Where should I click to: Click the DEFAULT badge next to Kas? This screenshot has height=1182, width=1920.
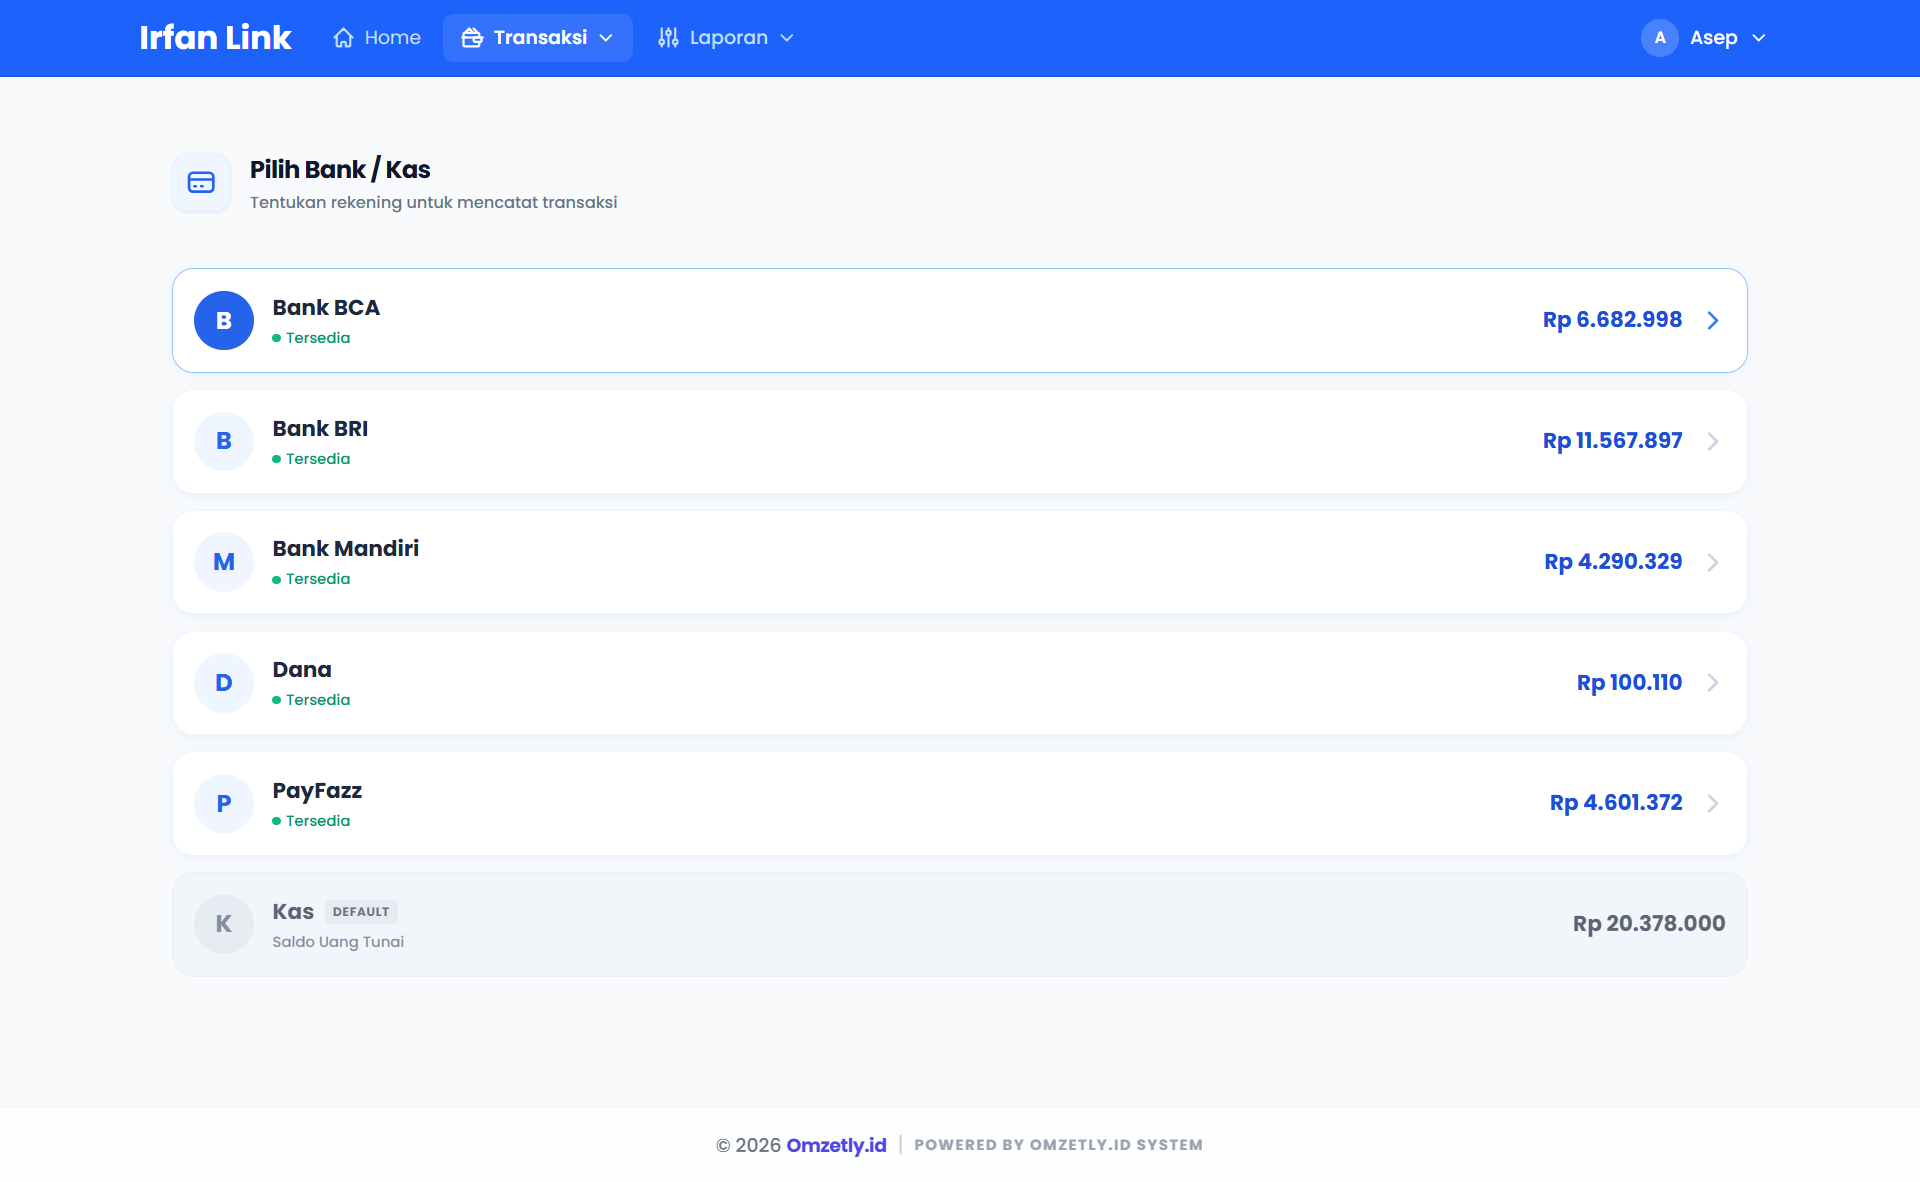tap(361, 912)
